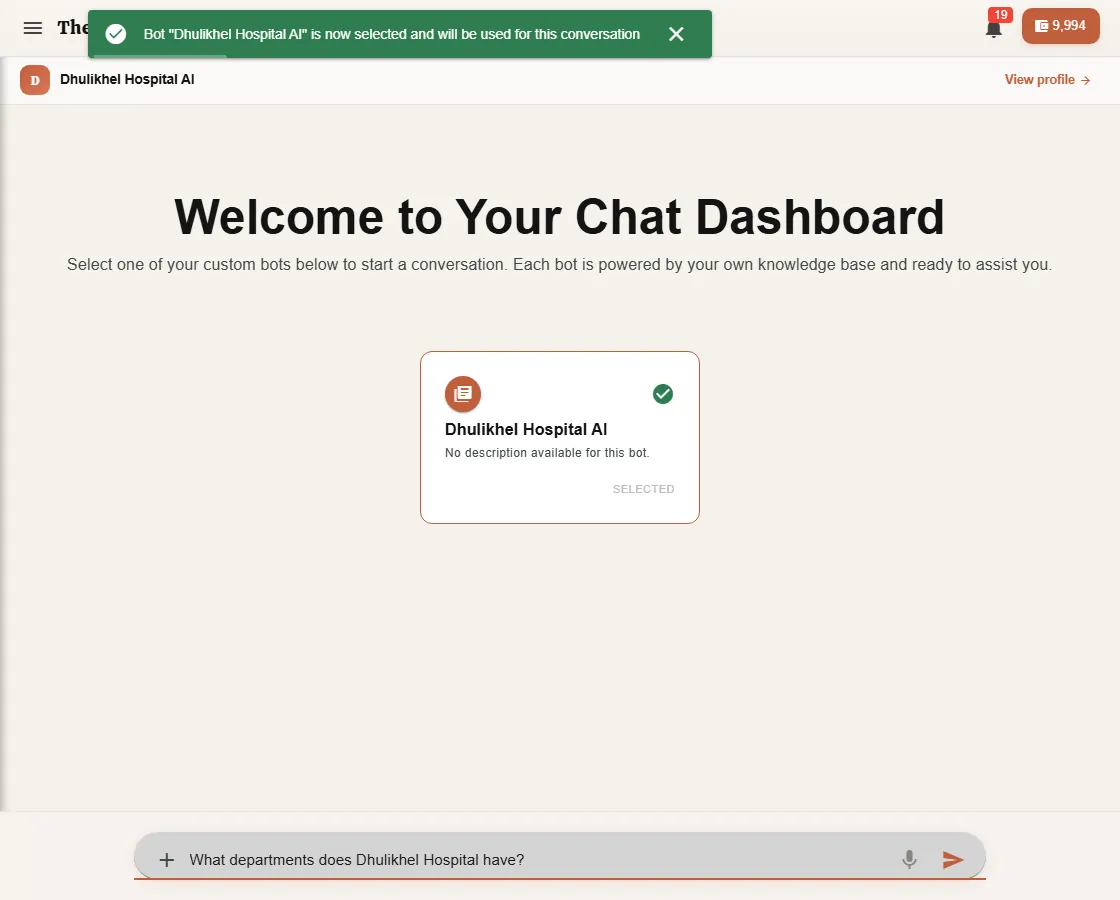The width and height of the screenshot is (1120, 900).
Task: Click the arrow beside View profile
Action: tap(1085, 80)
